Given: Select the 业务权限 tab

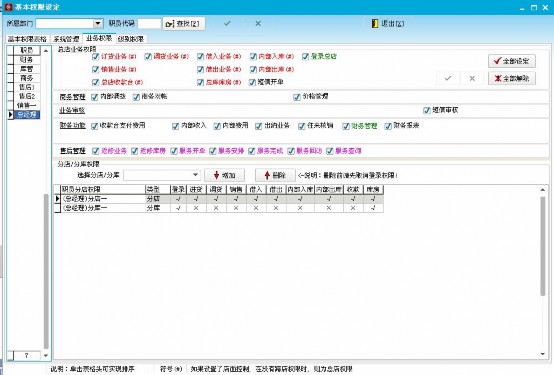Looking at the screenshot, I should (99, 38).
